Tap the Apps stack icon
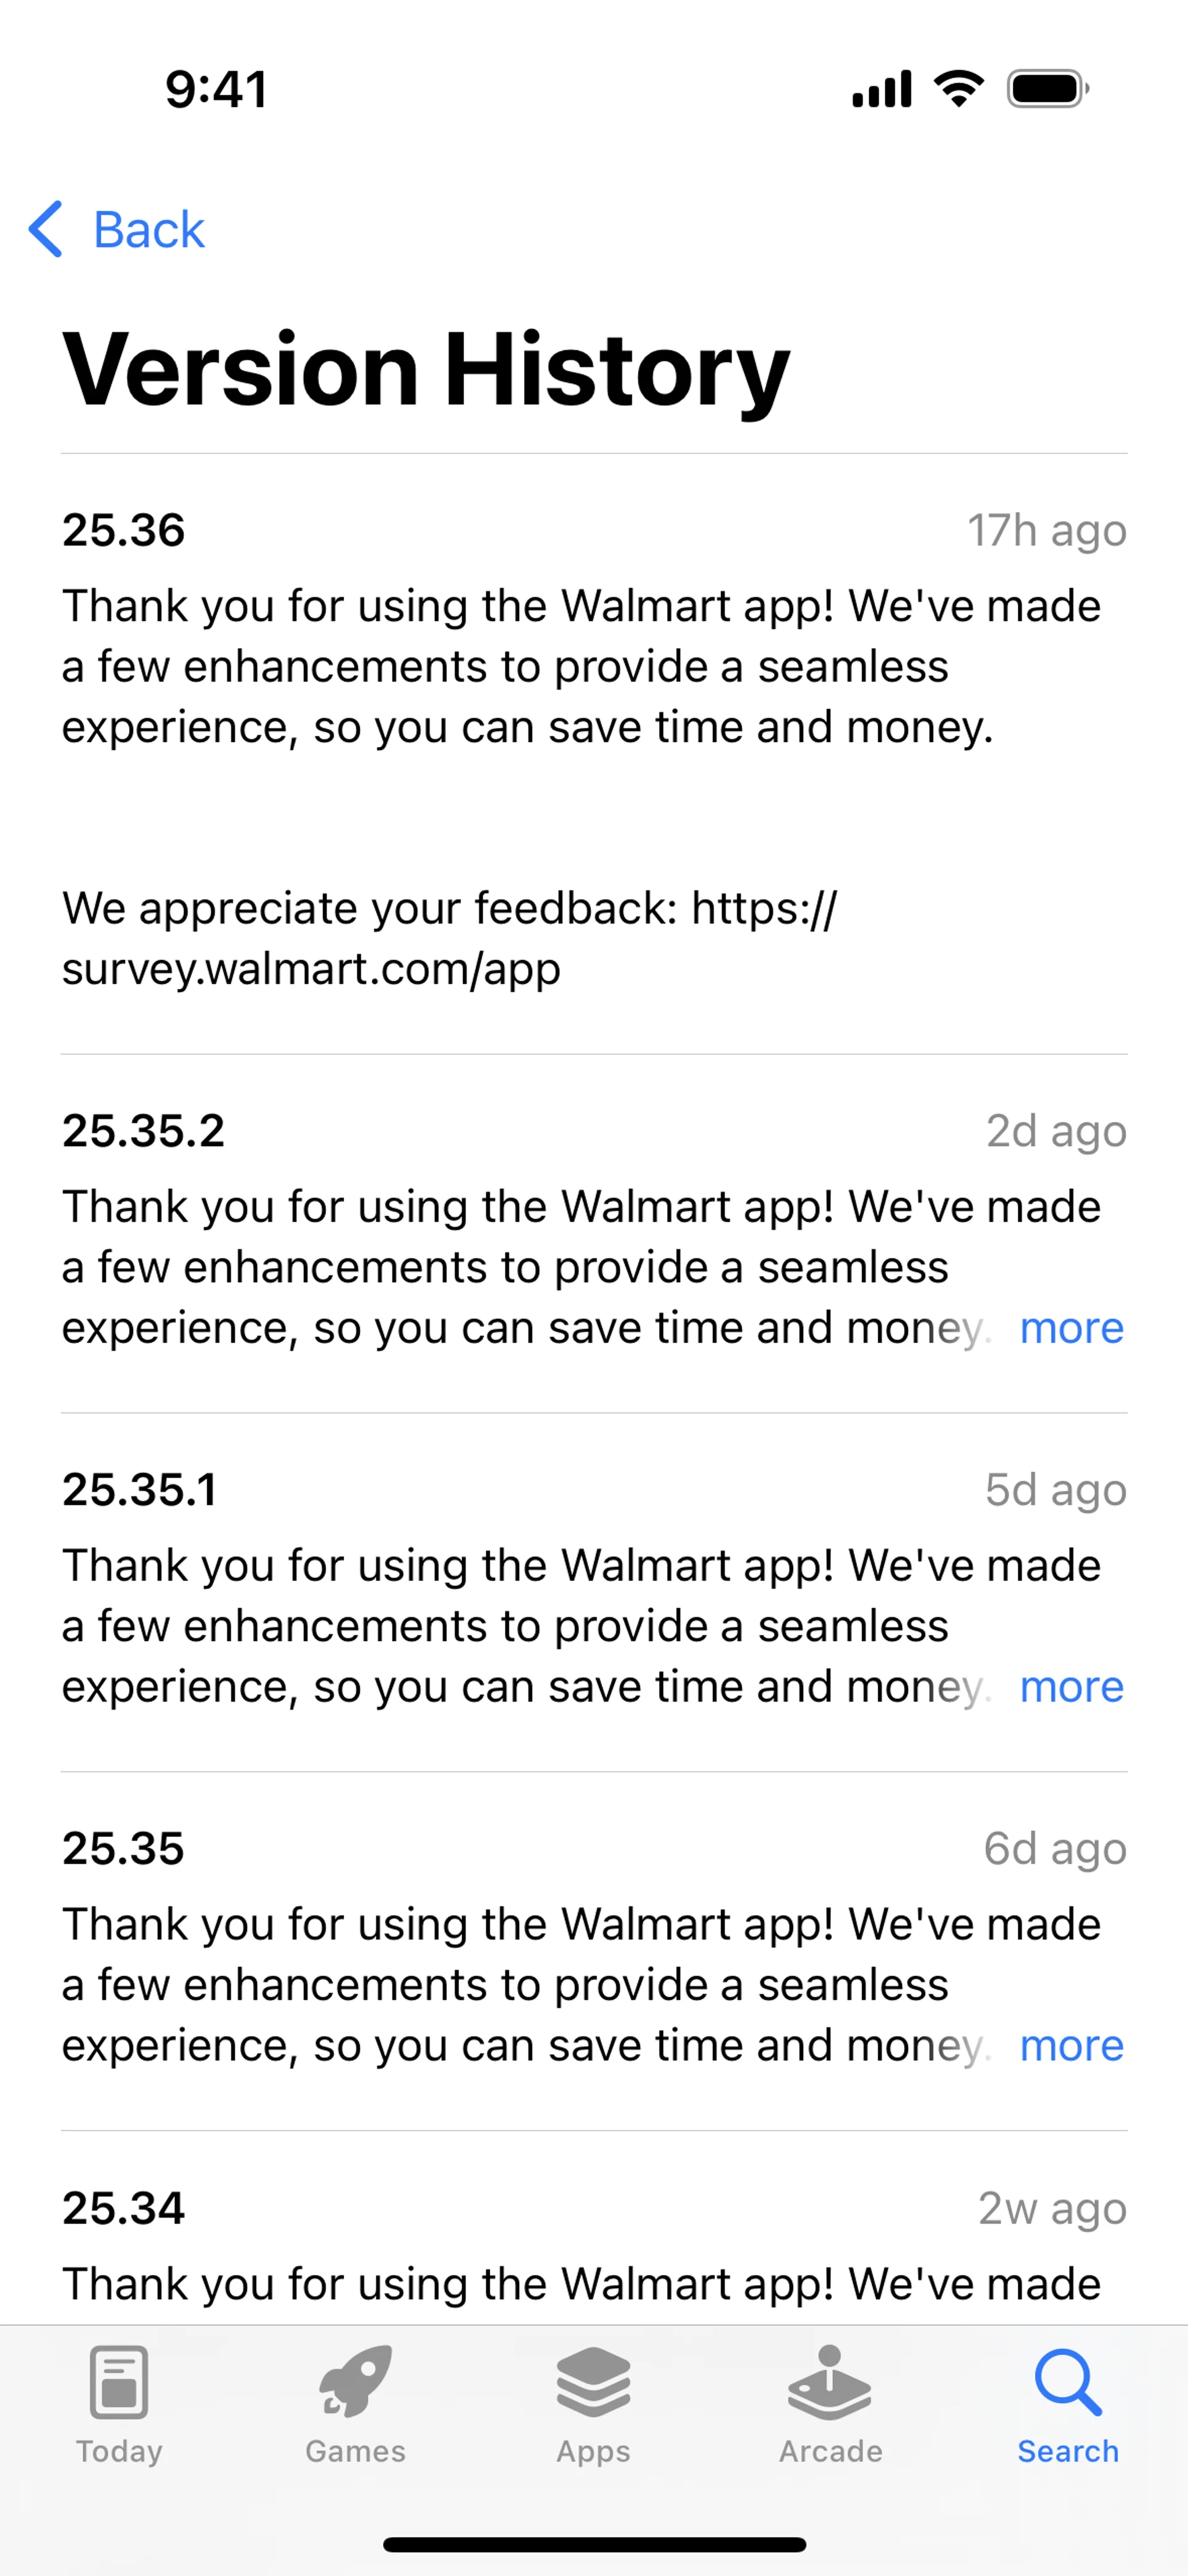Viewport: 1188px width, 2576px height. pyautogui.click(x=594, y=2381)
